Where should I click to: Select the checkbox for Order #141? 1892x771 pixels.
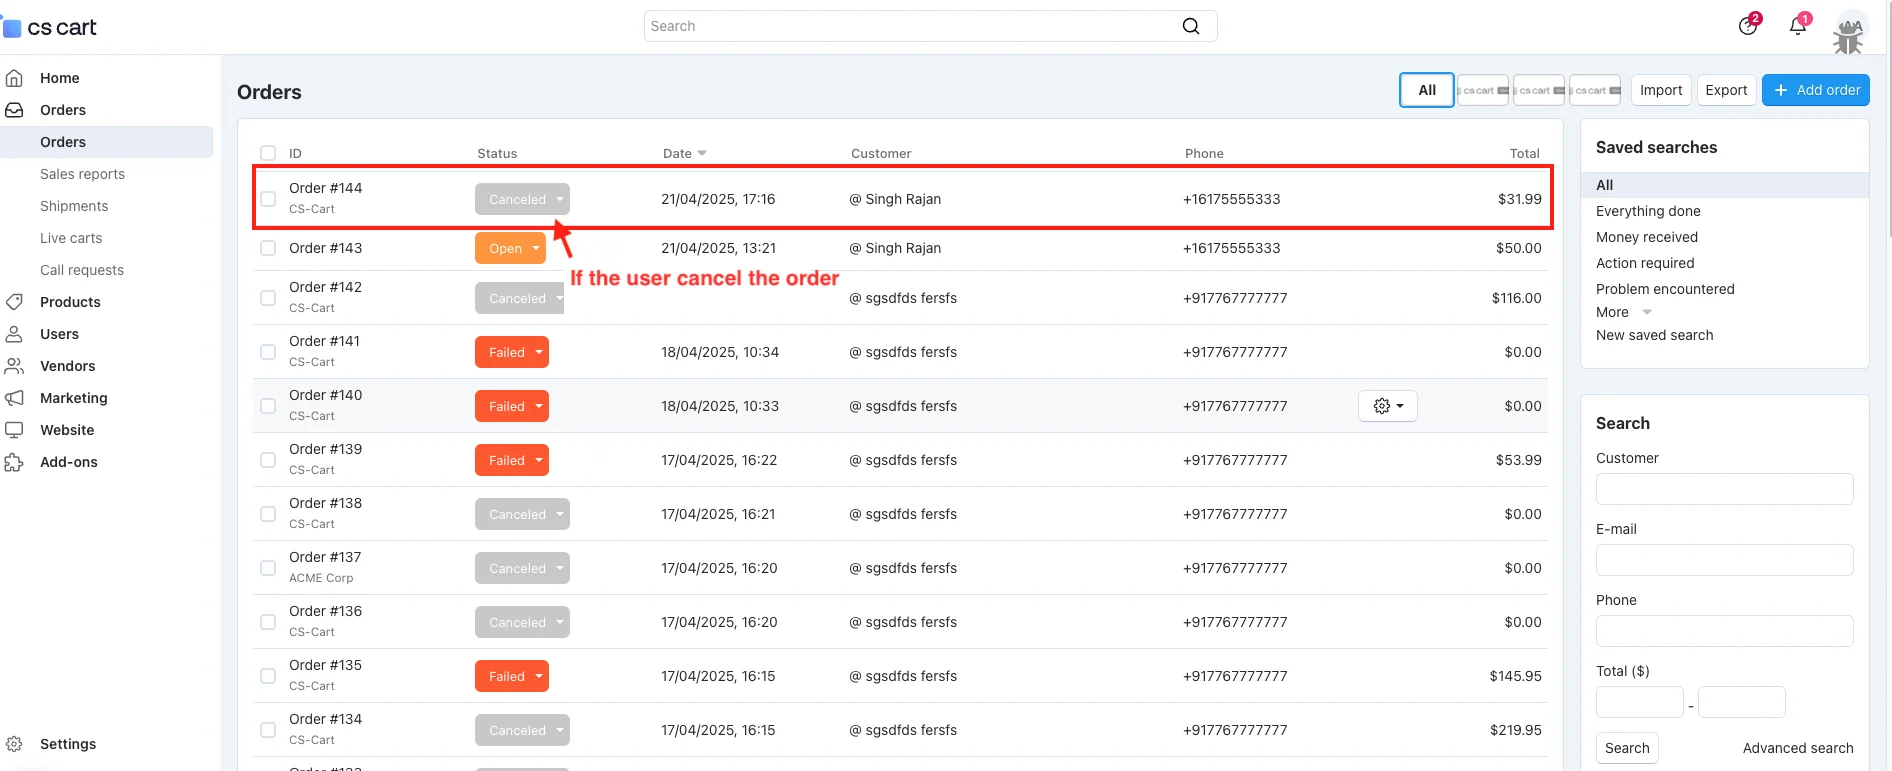click(x=268, y=352)
